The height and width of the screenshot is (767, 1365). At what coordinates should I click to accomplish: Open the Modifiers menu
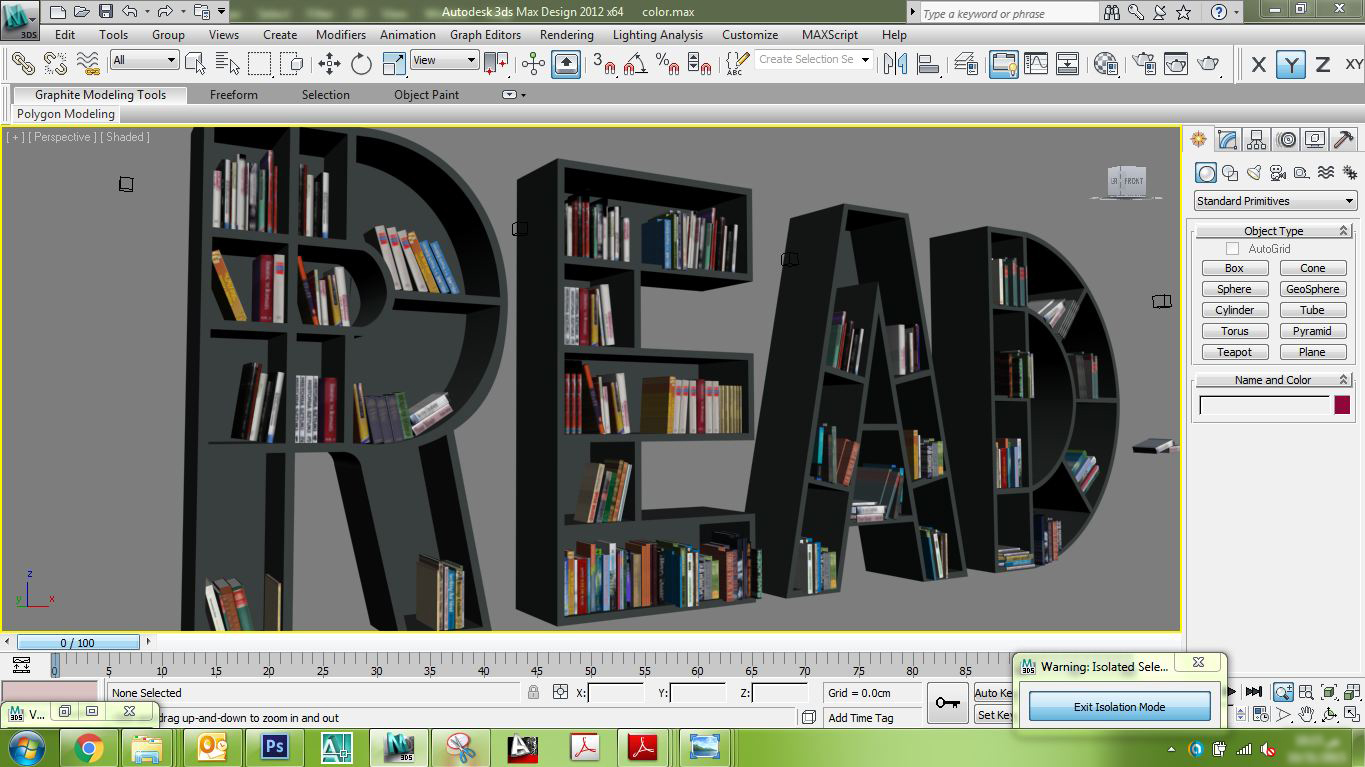[x=341, y=34]
